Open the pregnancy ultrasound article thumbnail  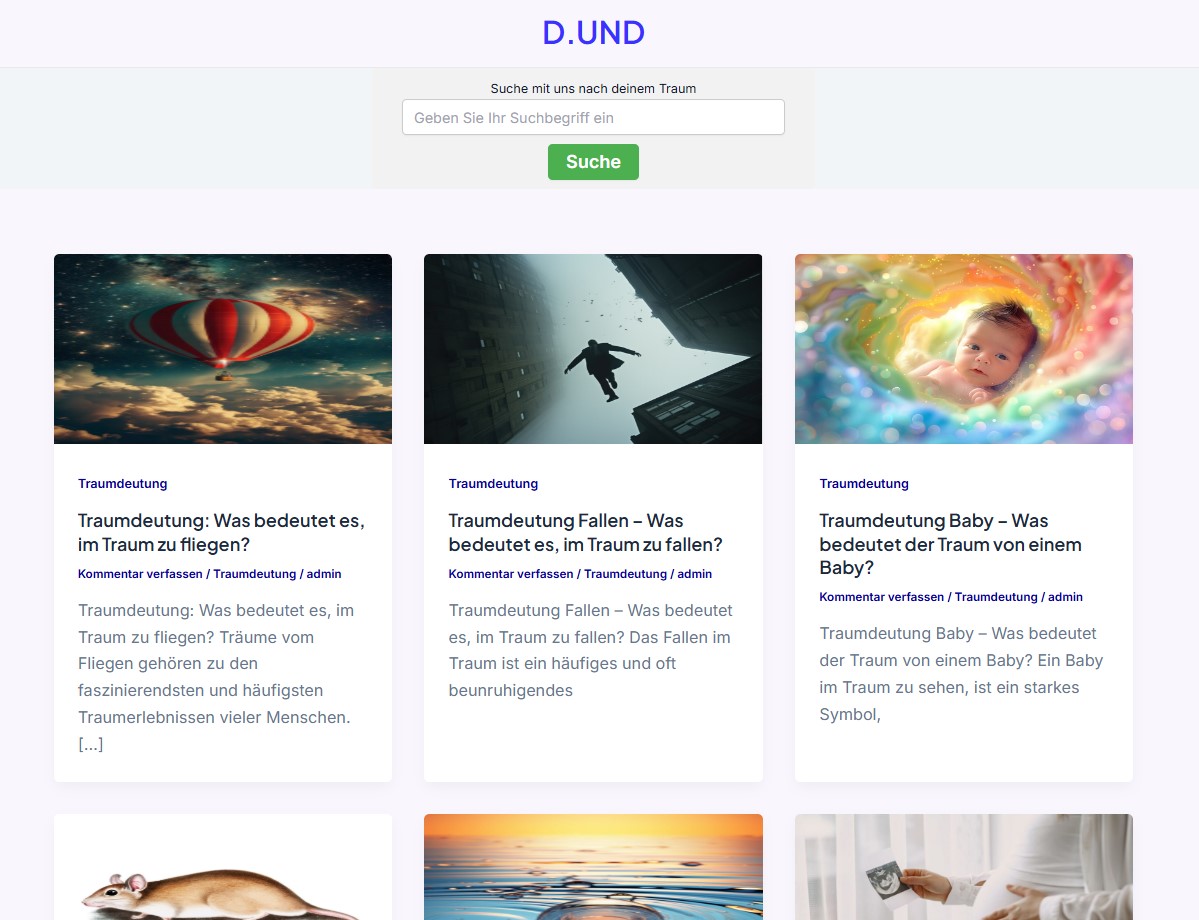tap(963, 867)
